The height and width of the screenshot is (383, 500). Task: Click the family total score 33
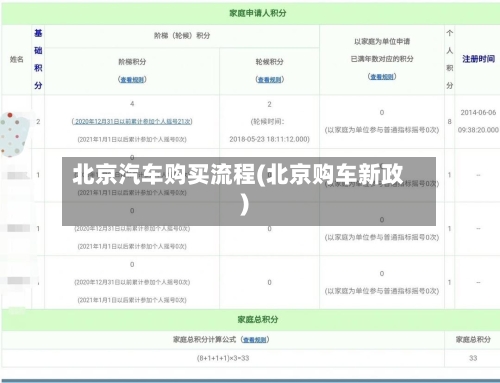[x=473, y=358]
